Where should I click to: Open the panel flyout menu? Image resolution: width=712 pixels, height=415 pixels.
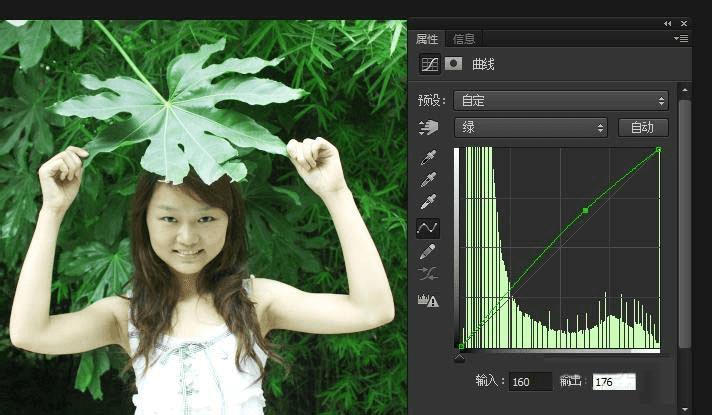(x=682, y=39)
